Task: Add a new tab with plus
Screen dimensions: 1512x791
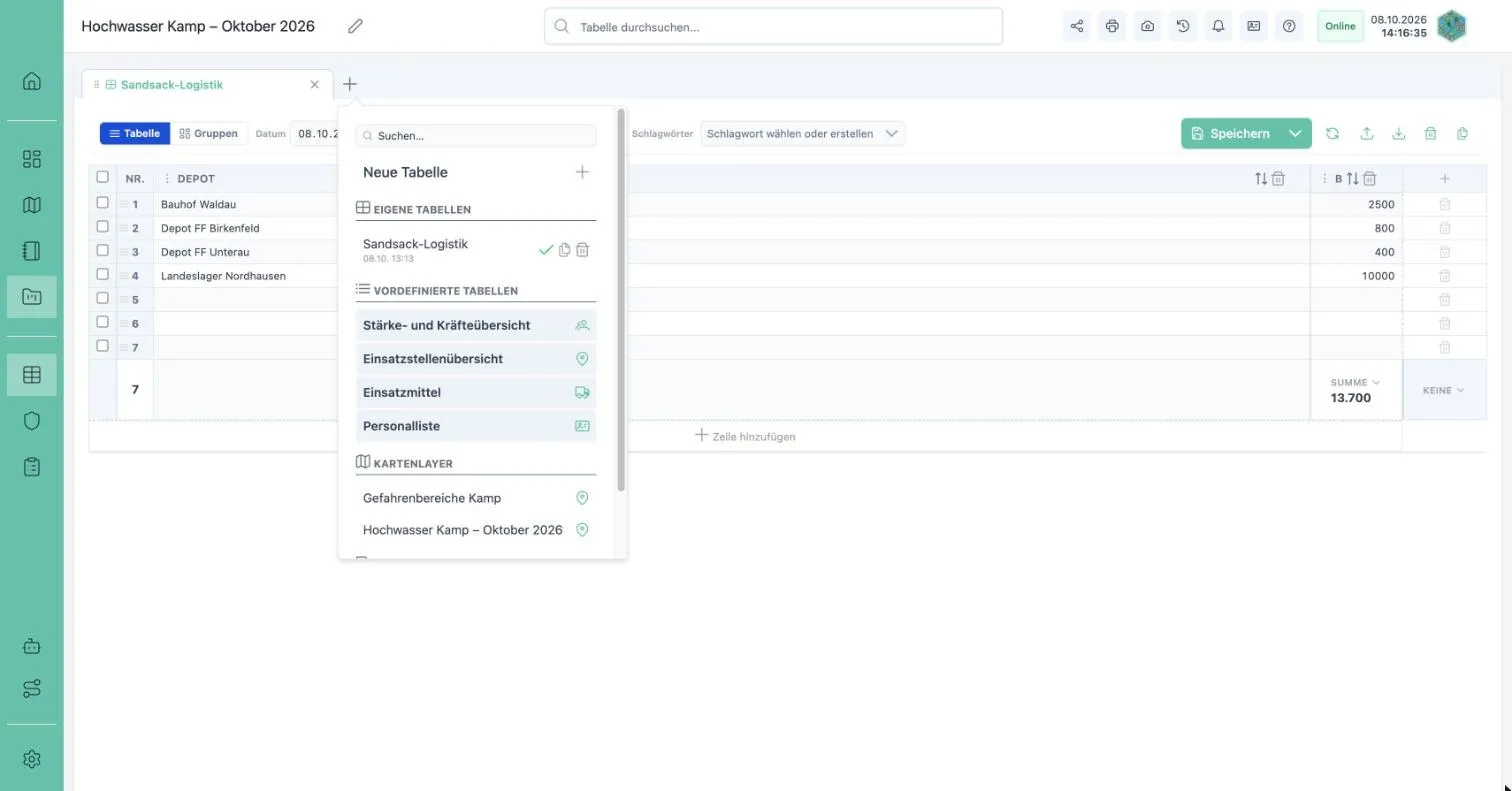Action: coord(349,85)
